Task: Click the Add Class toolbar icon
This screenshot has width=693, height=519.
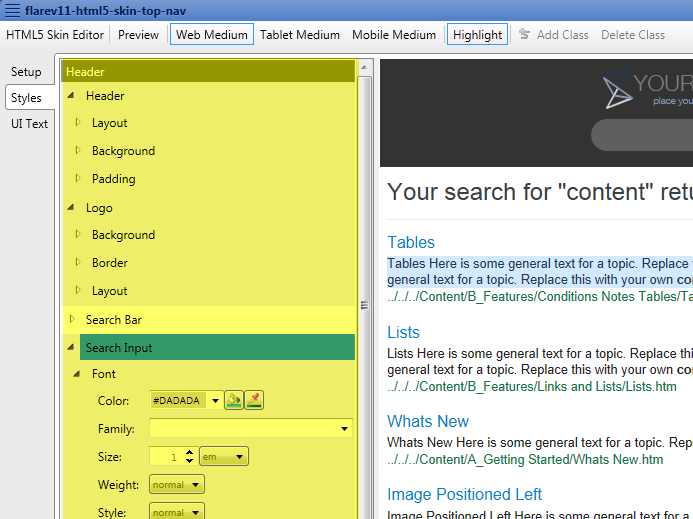Action: [525, 35]
